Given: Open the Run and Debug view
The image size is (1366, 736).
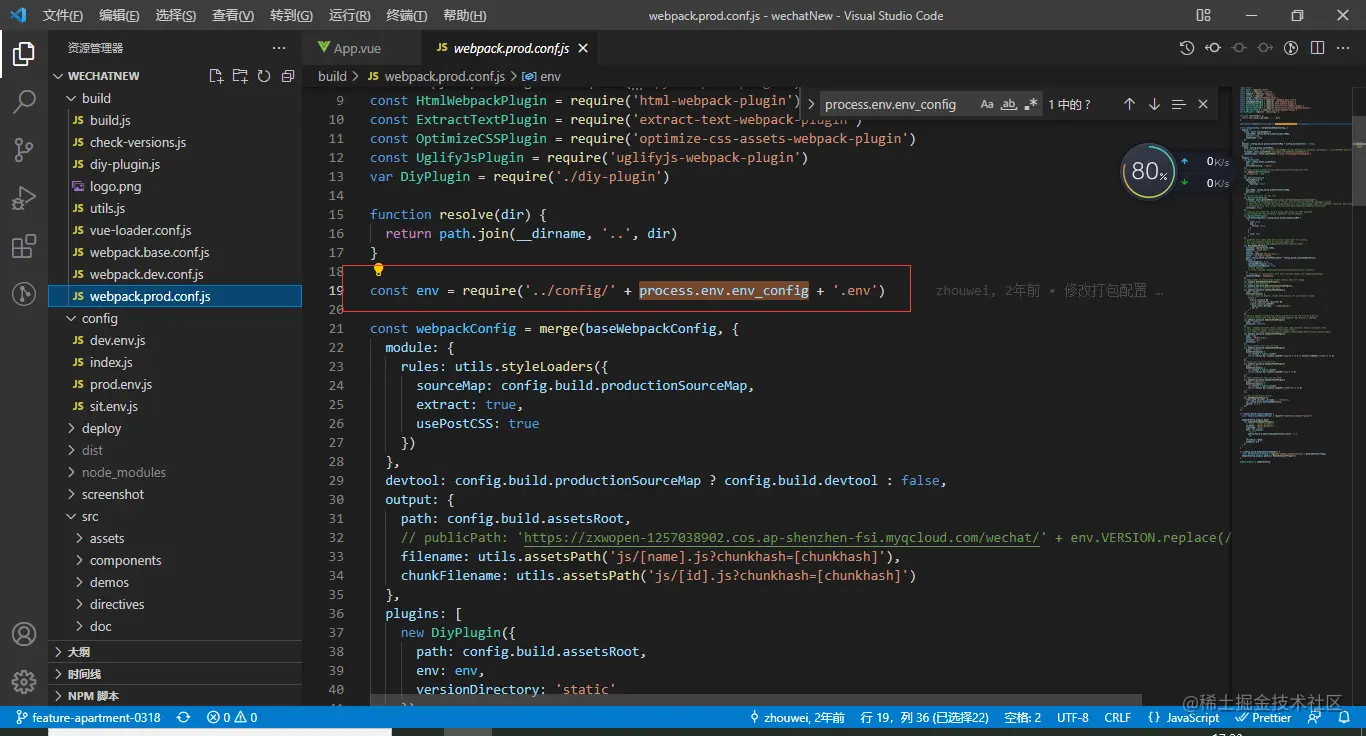Looking at the screenshot, I should pos(24,198).
